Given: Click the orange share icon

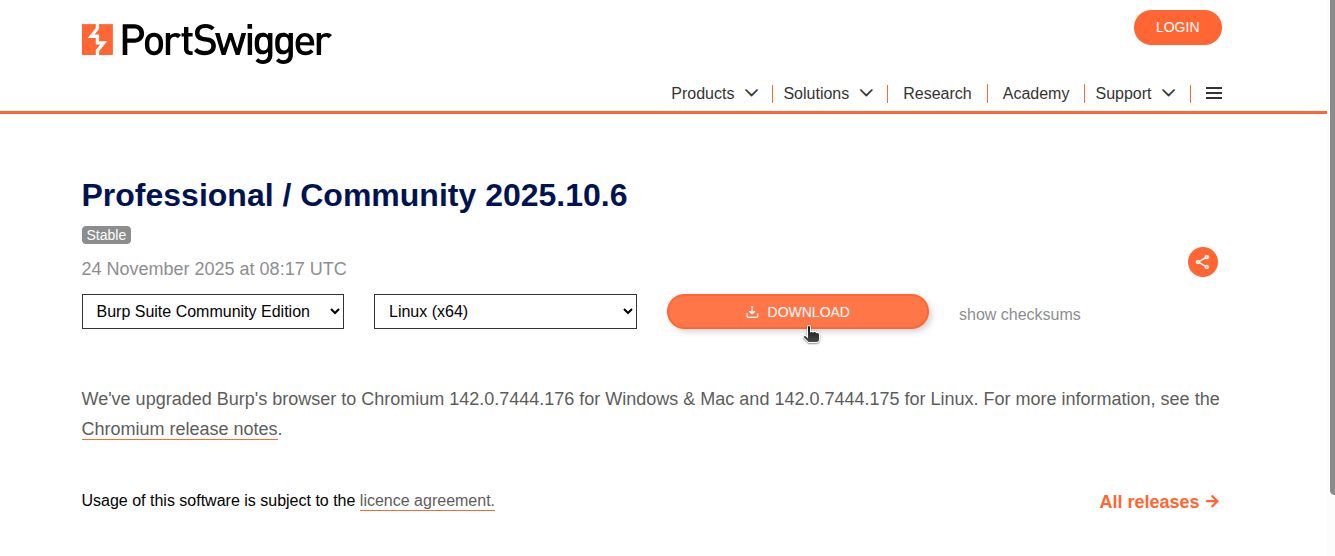Looking at the screenshot, I should (x=1202, y=262).
